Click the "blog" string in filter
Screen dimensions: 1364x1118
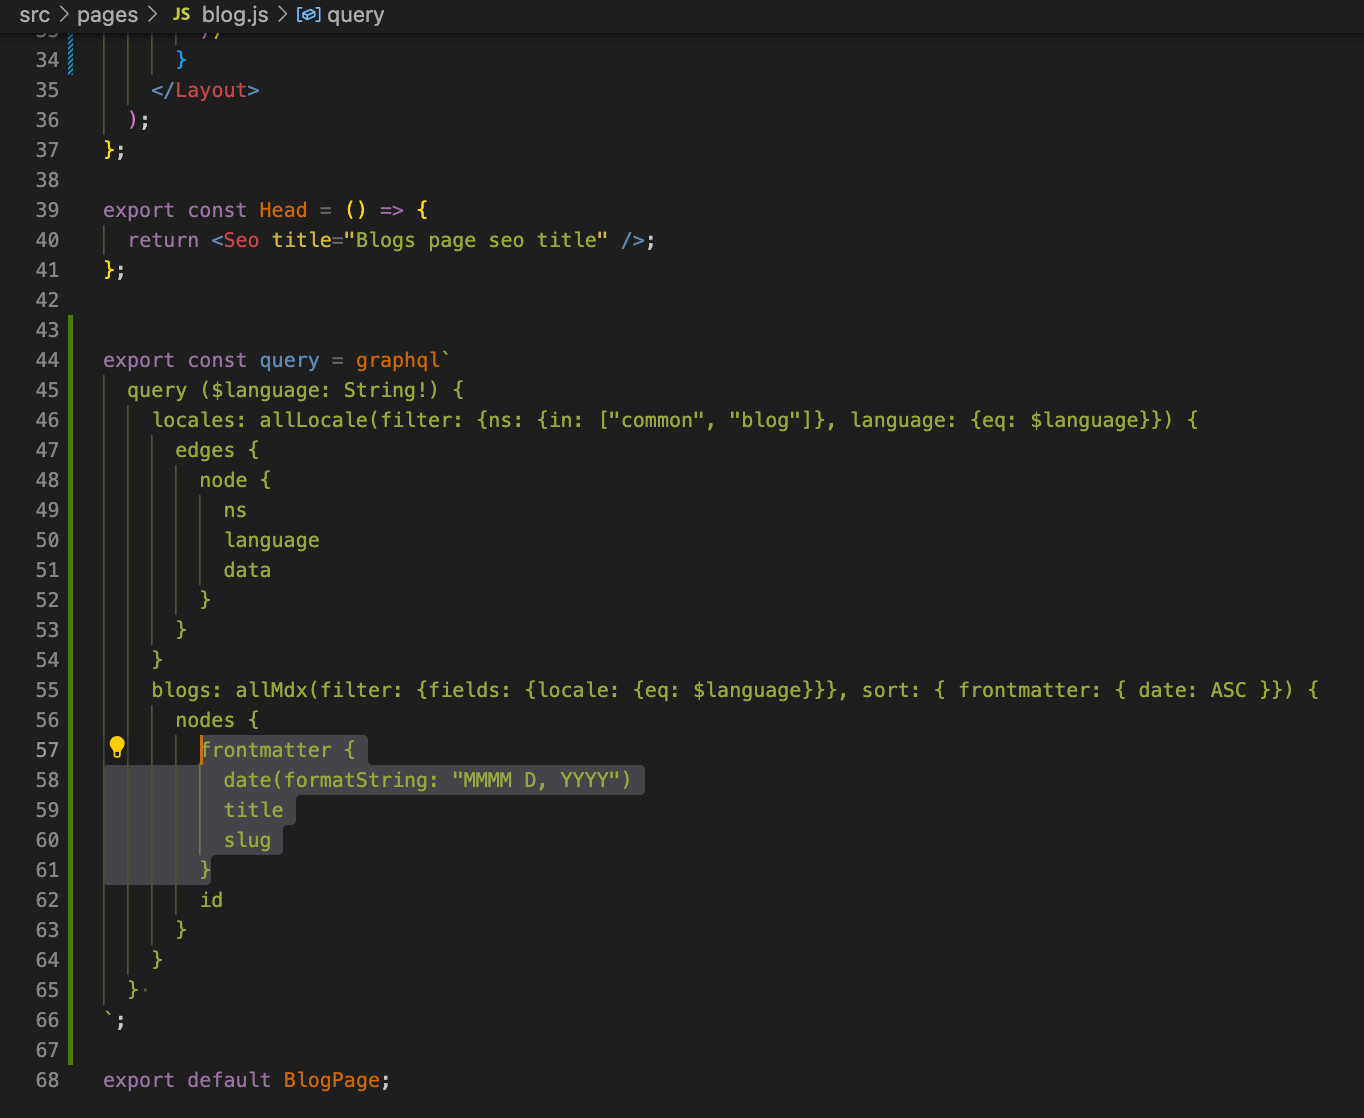(765, 420)
